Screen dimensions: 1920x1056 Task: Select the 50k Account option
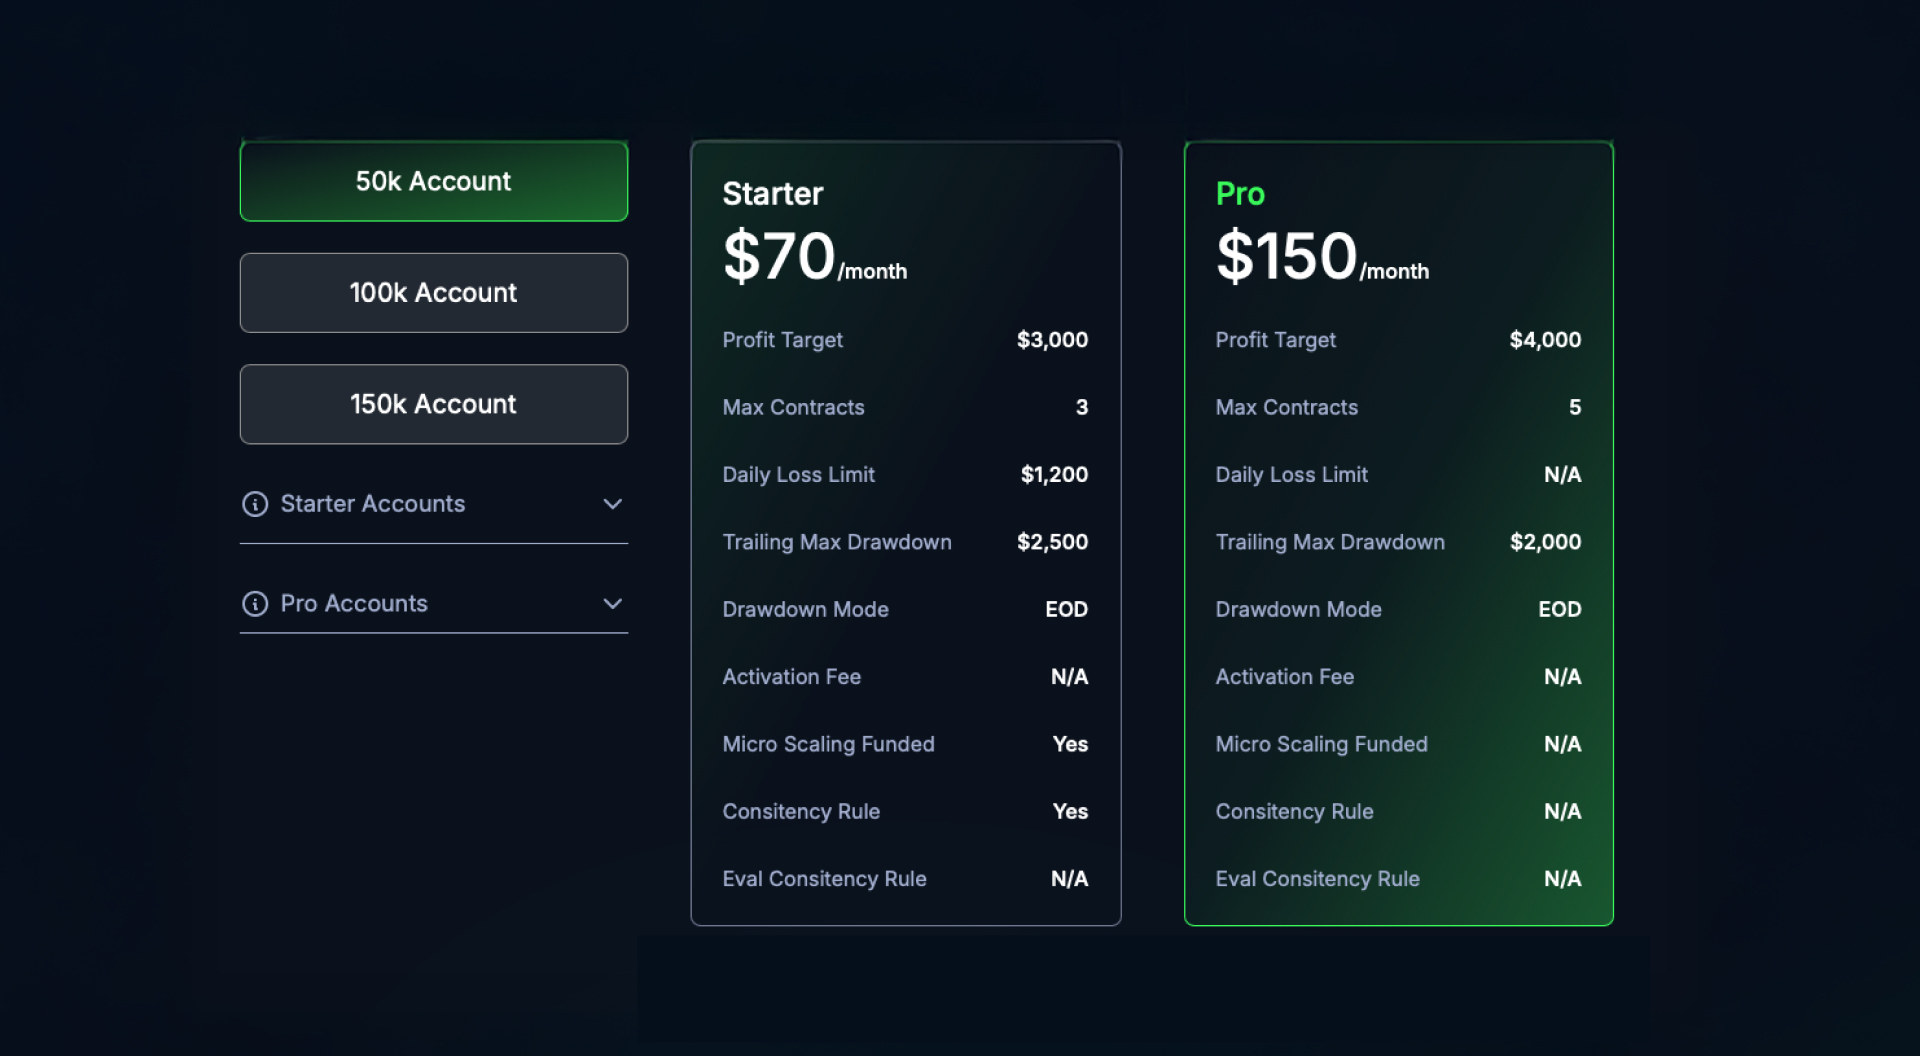(x=433, y=181)
